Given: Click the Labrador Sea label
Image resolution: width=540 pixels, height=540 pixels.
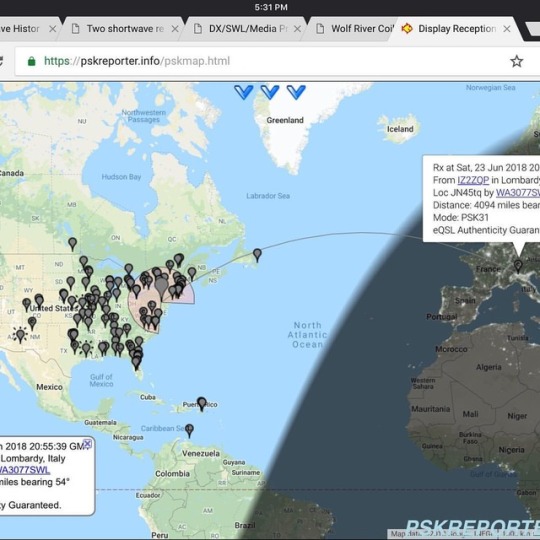Looking at the screenshot, I should 268,196.
